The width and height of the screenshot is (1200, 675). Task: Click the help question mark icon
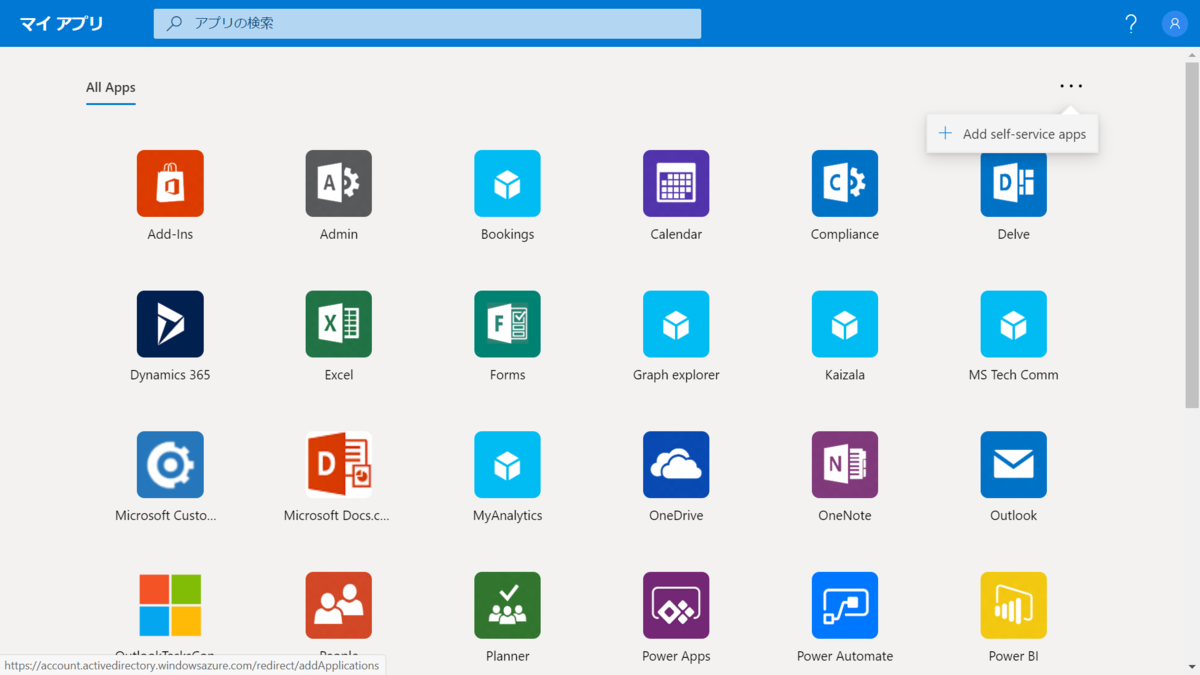tap(1131, 23)
